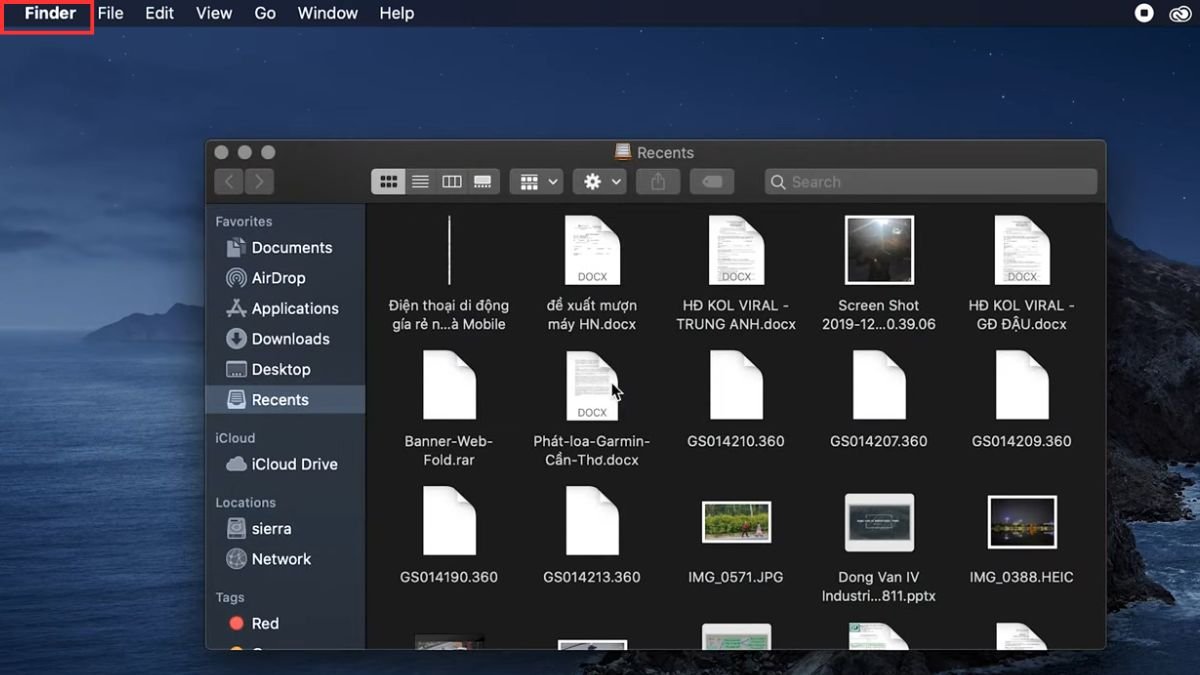Switch to list view in toolbar
Image resolution: width=1200 pixels, height=675 pixels.
coord(420,182)
